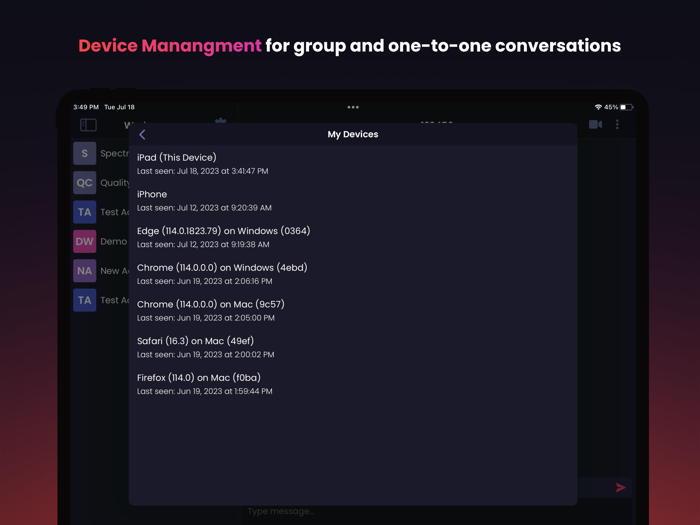Start a video call
This screenshot has width=700, height=525.
[595, 125]
